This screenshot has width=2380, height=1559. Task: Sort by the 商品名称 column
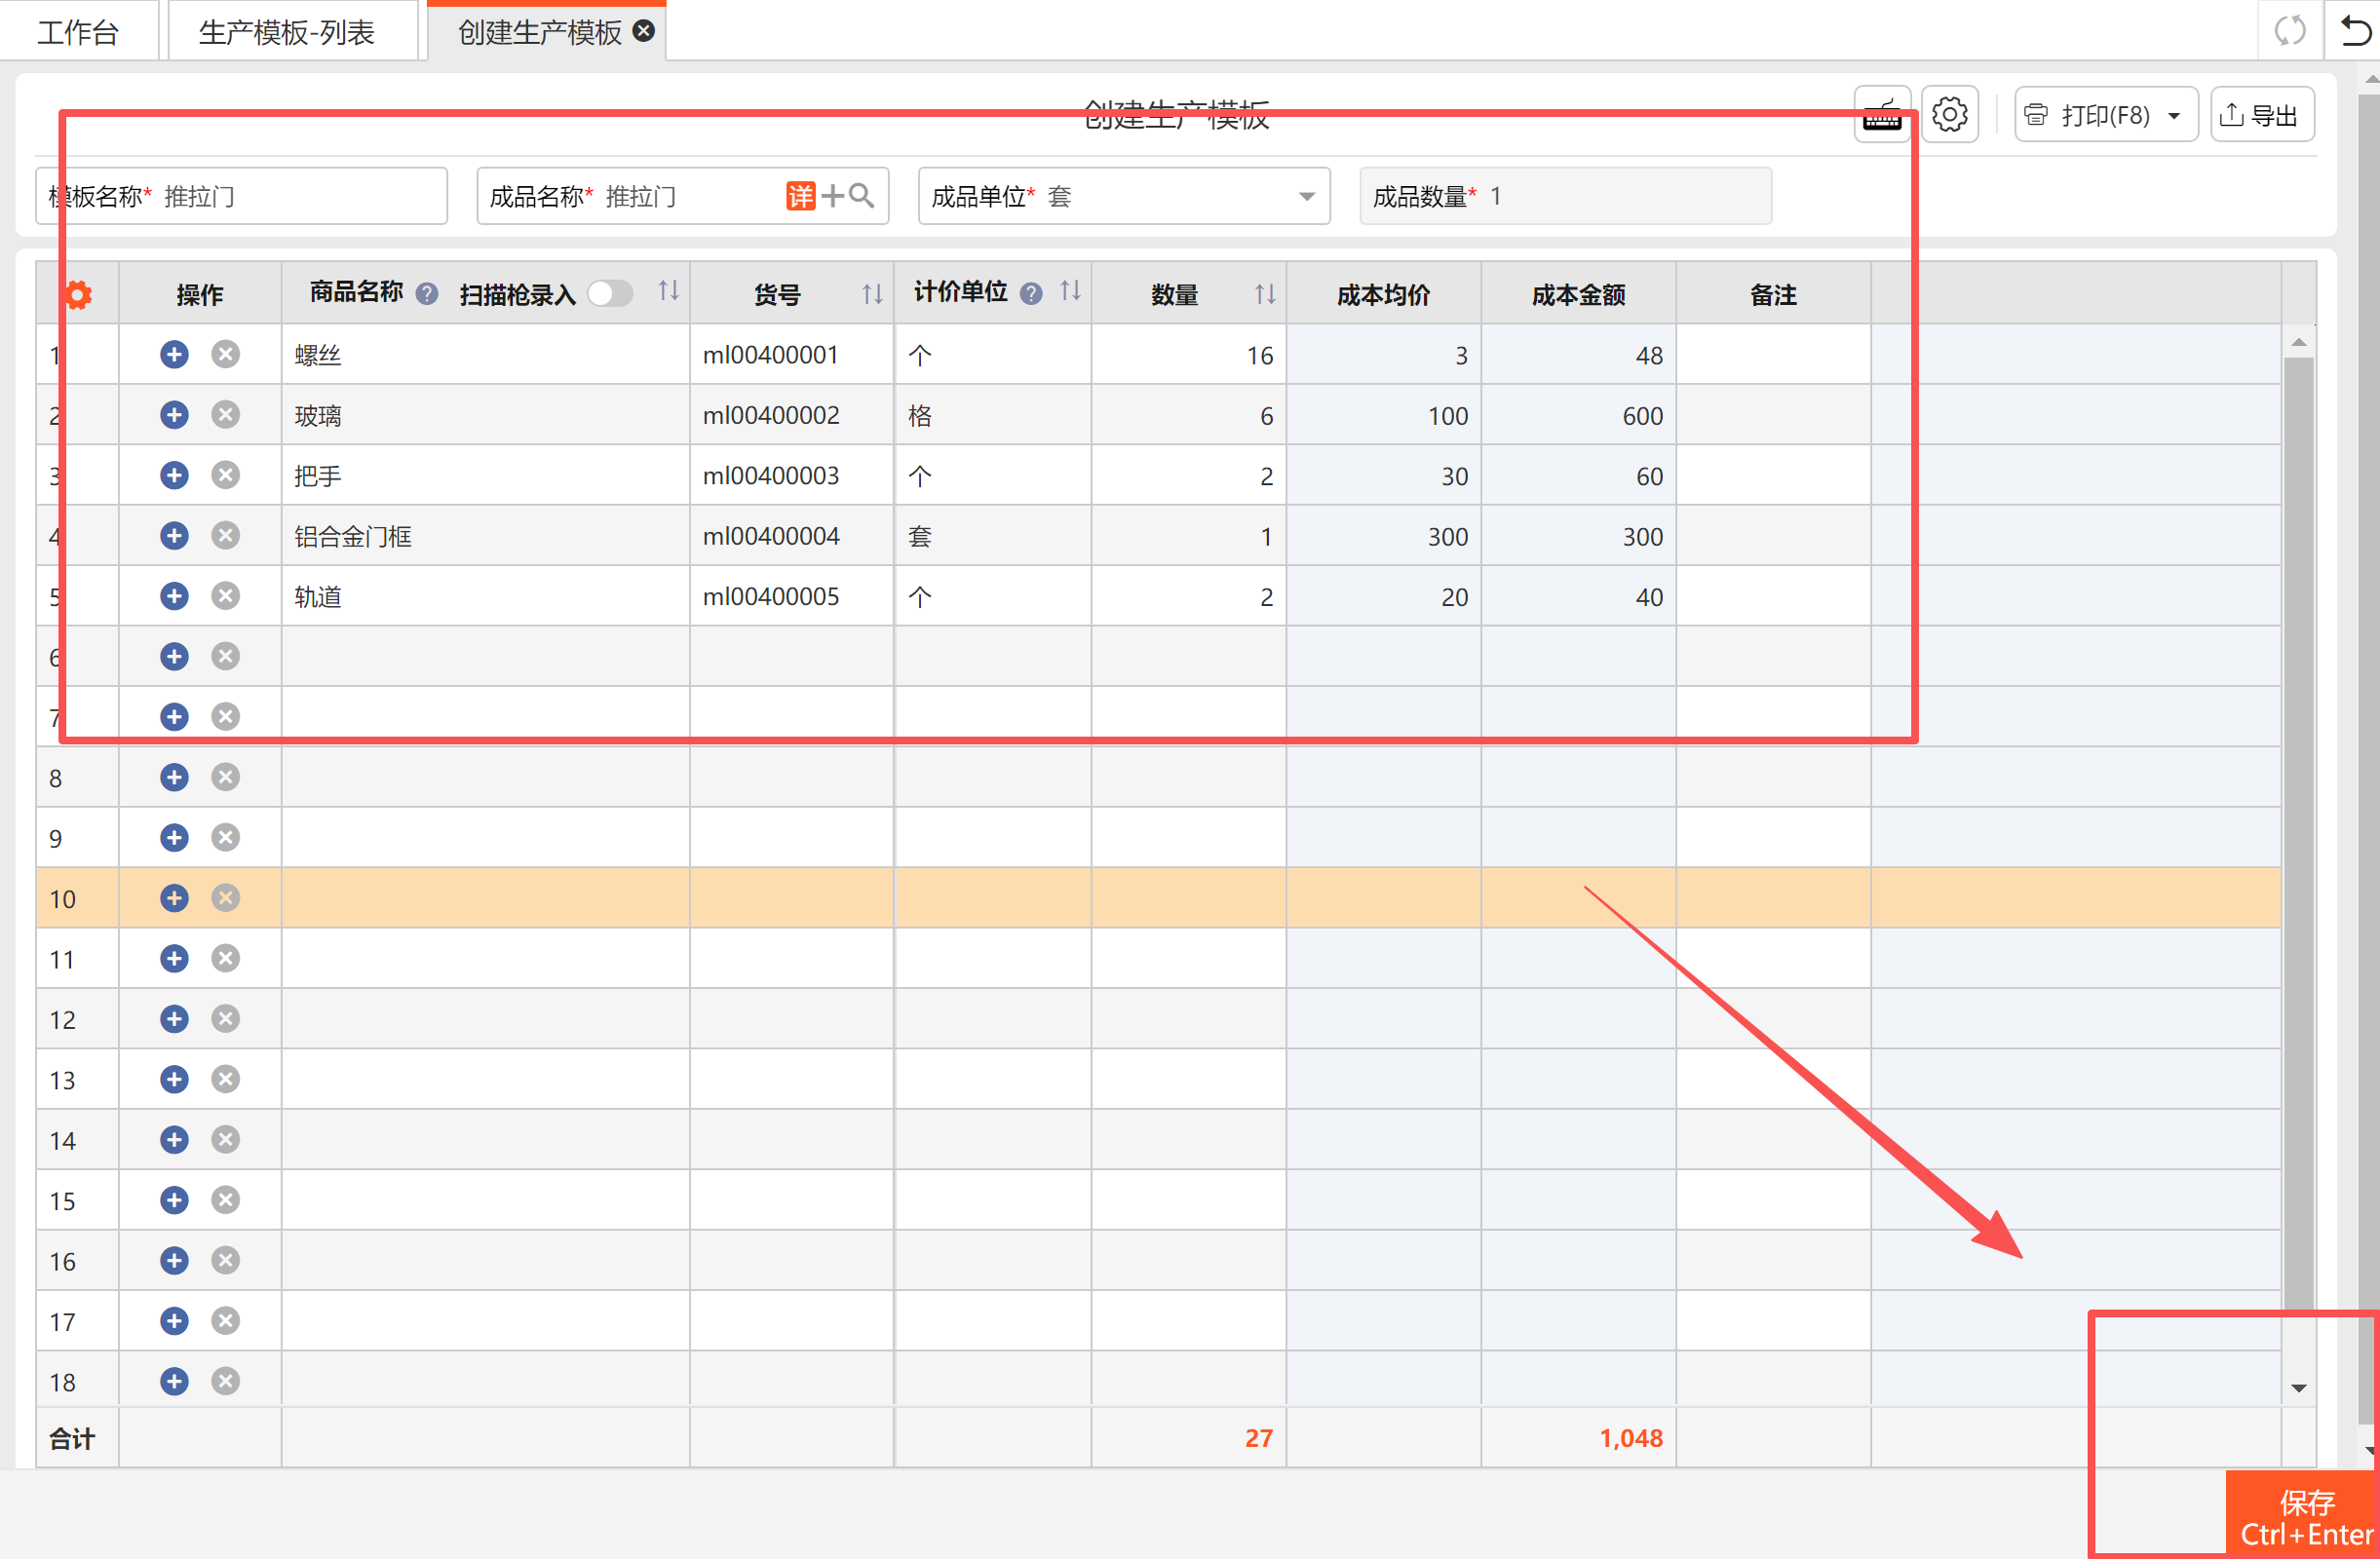point(669,291)
